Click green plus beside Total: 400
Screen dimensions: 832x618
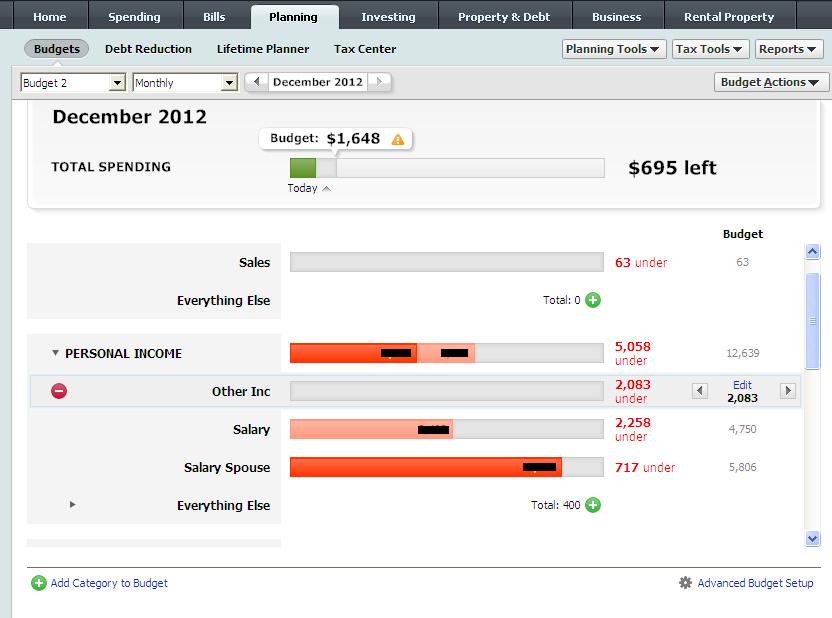click(593, 505)
